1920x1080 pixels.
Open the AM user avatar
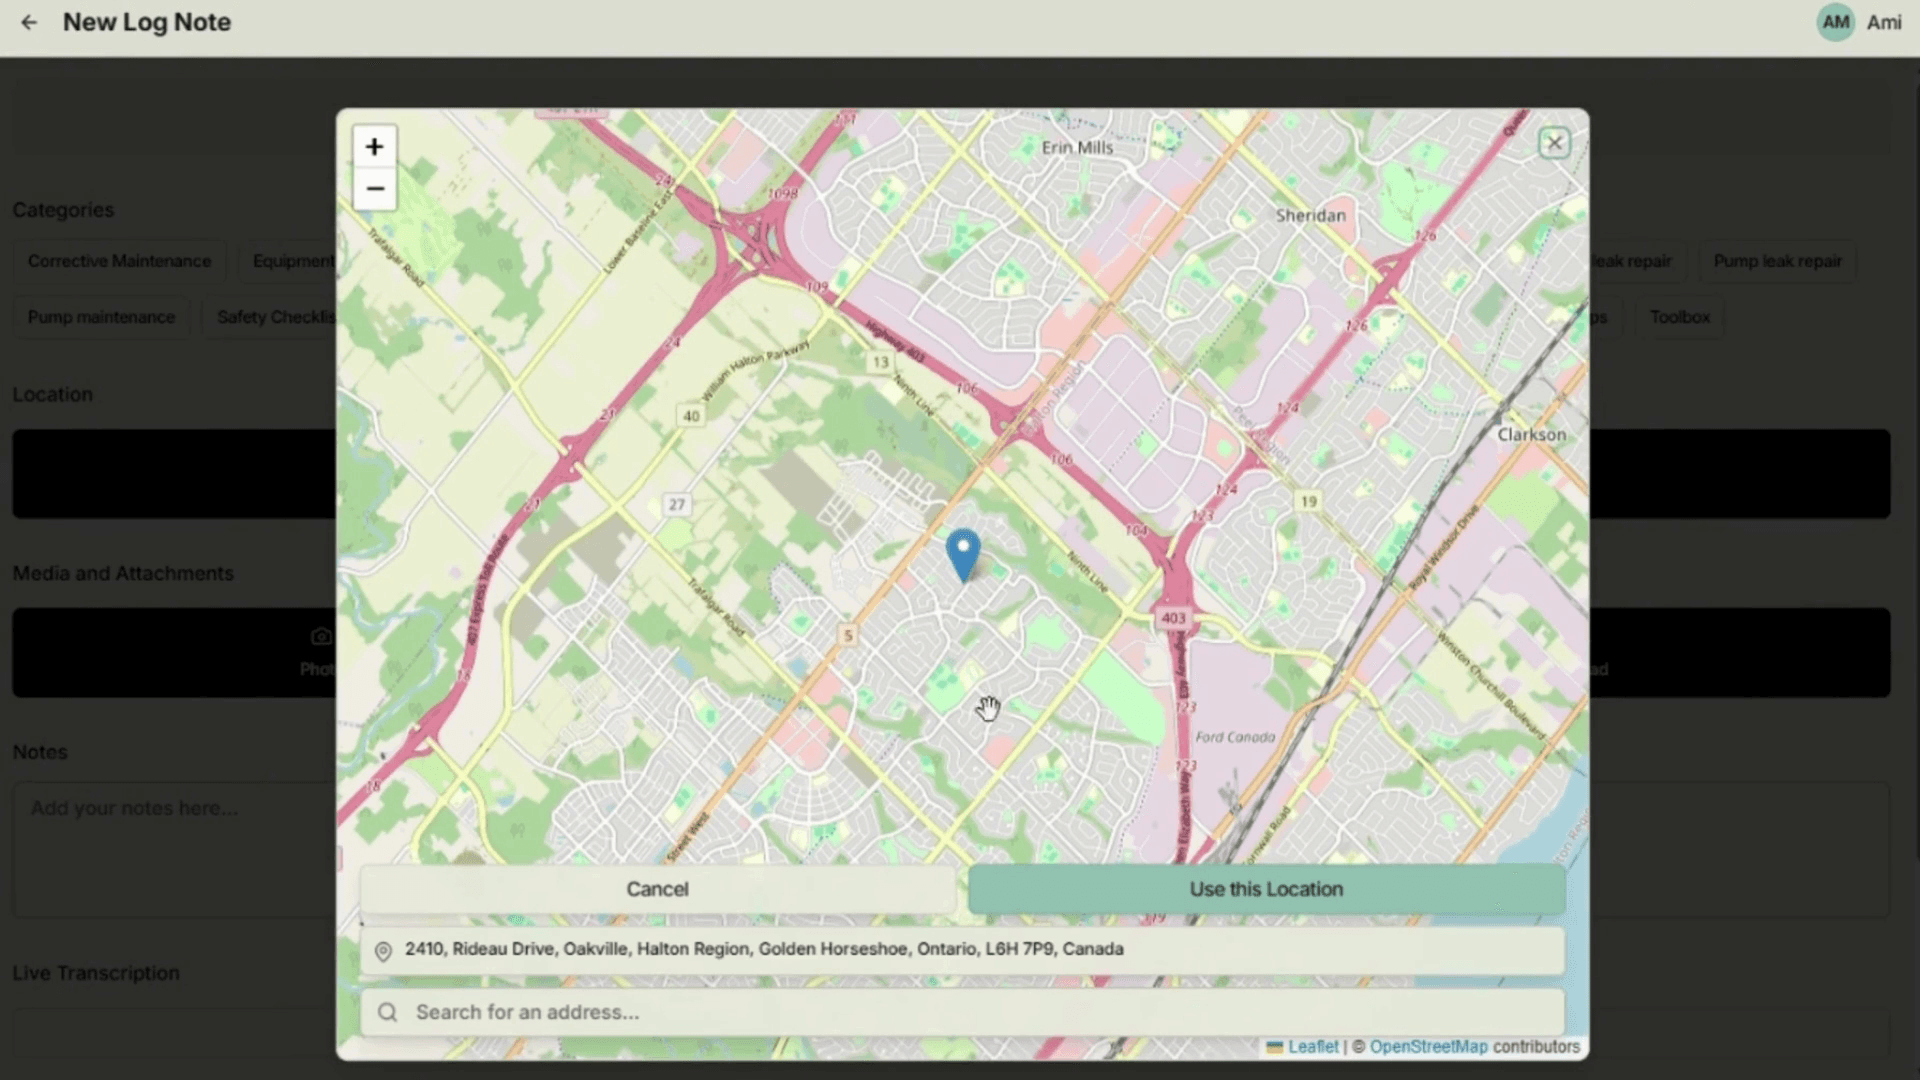[x=1835, y=22]
